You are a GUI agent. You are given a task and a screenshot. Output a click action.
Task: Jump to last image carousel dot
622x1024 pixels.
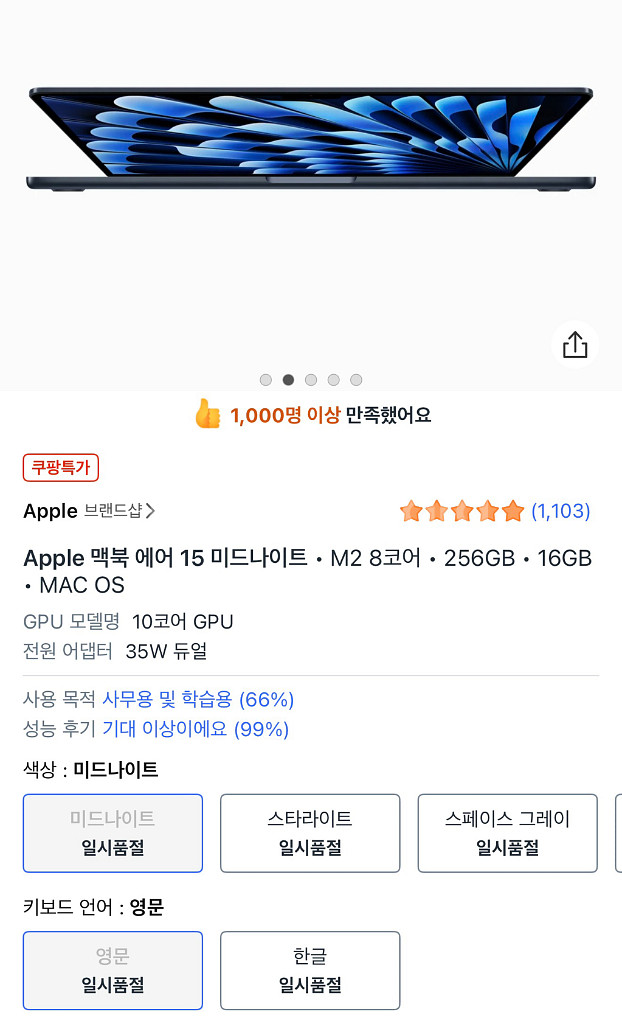click(x=356, y=380)
